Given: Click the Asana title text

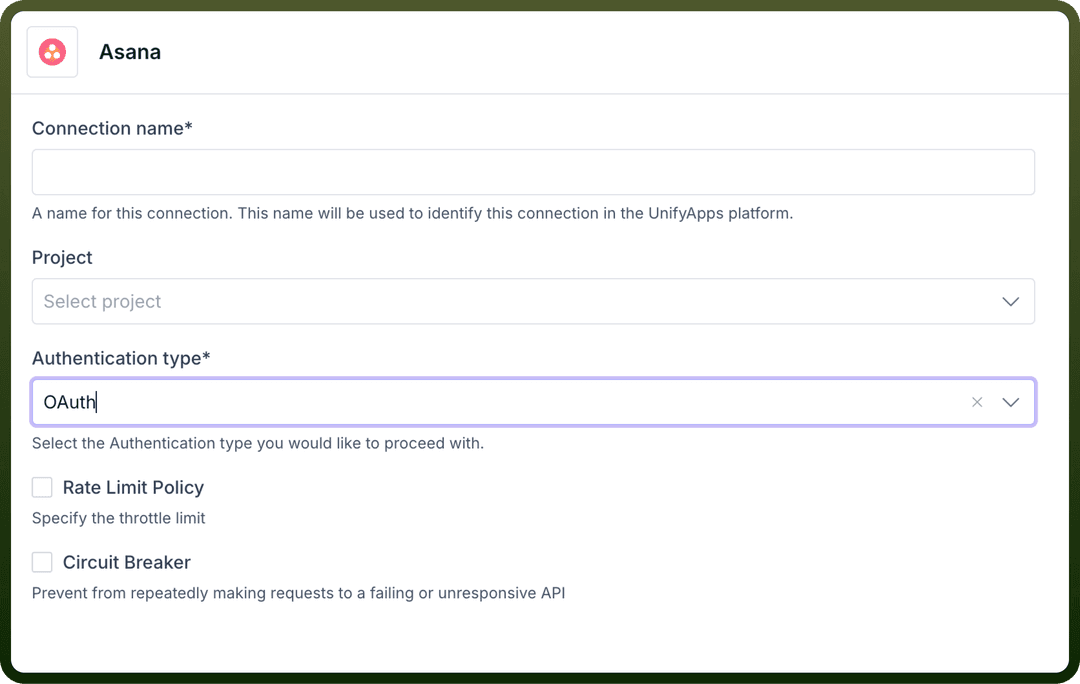Looking at the screenshot, I should point(130,52).
